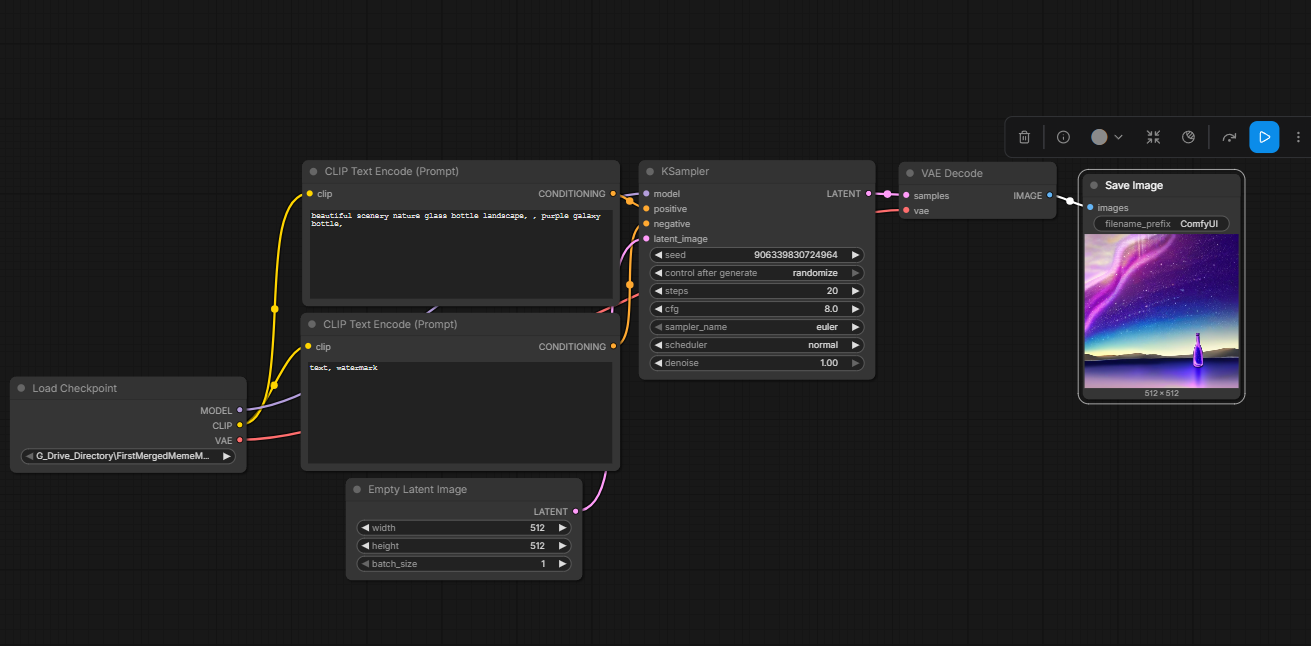Click the width 512 field
The width and height of the screenshot is (1311, 646).
(x=464, y=528)
